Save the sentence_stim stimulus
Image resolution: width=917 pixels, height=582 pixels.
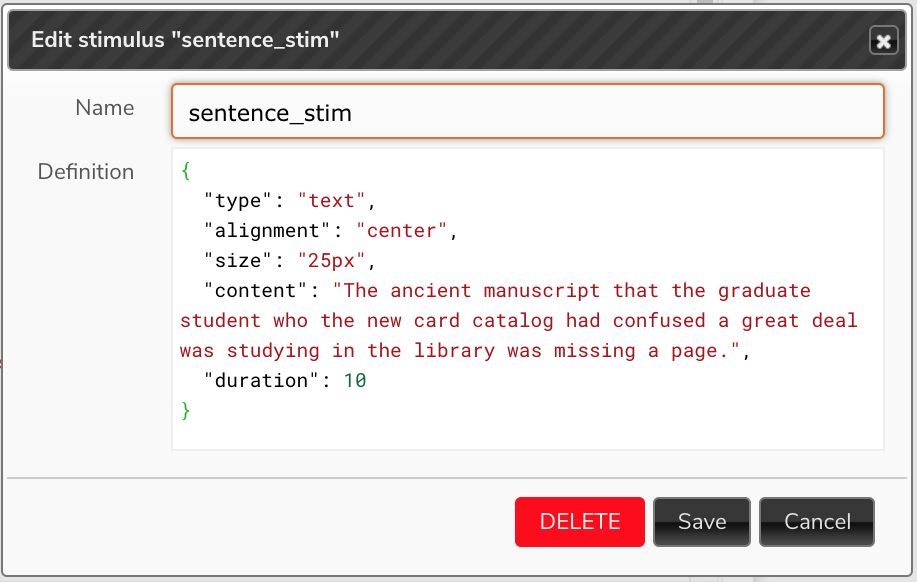point(702,522)
